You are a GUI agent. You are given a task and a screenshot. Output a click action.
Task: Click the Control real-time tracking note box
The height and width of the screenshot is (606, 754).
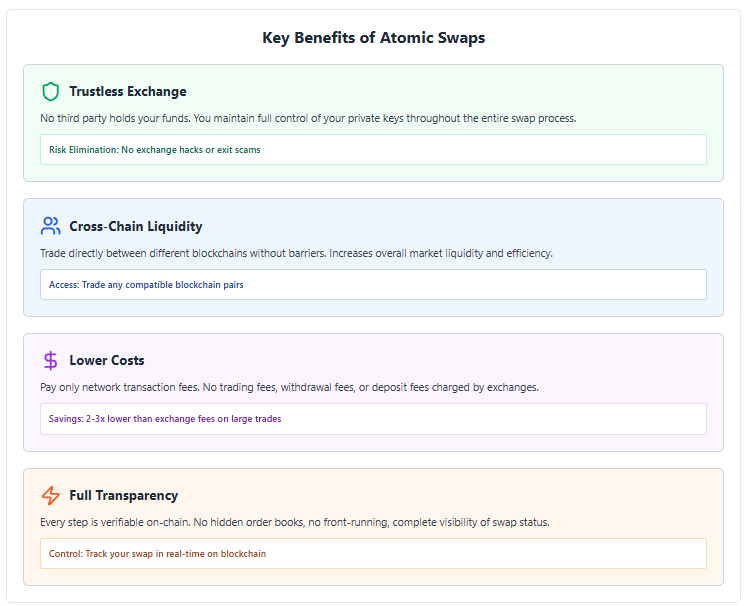373,554
